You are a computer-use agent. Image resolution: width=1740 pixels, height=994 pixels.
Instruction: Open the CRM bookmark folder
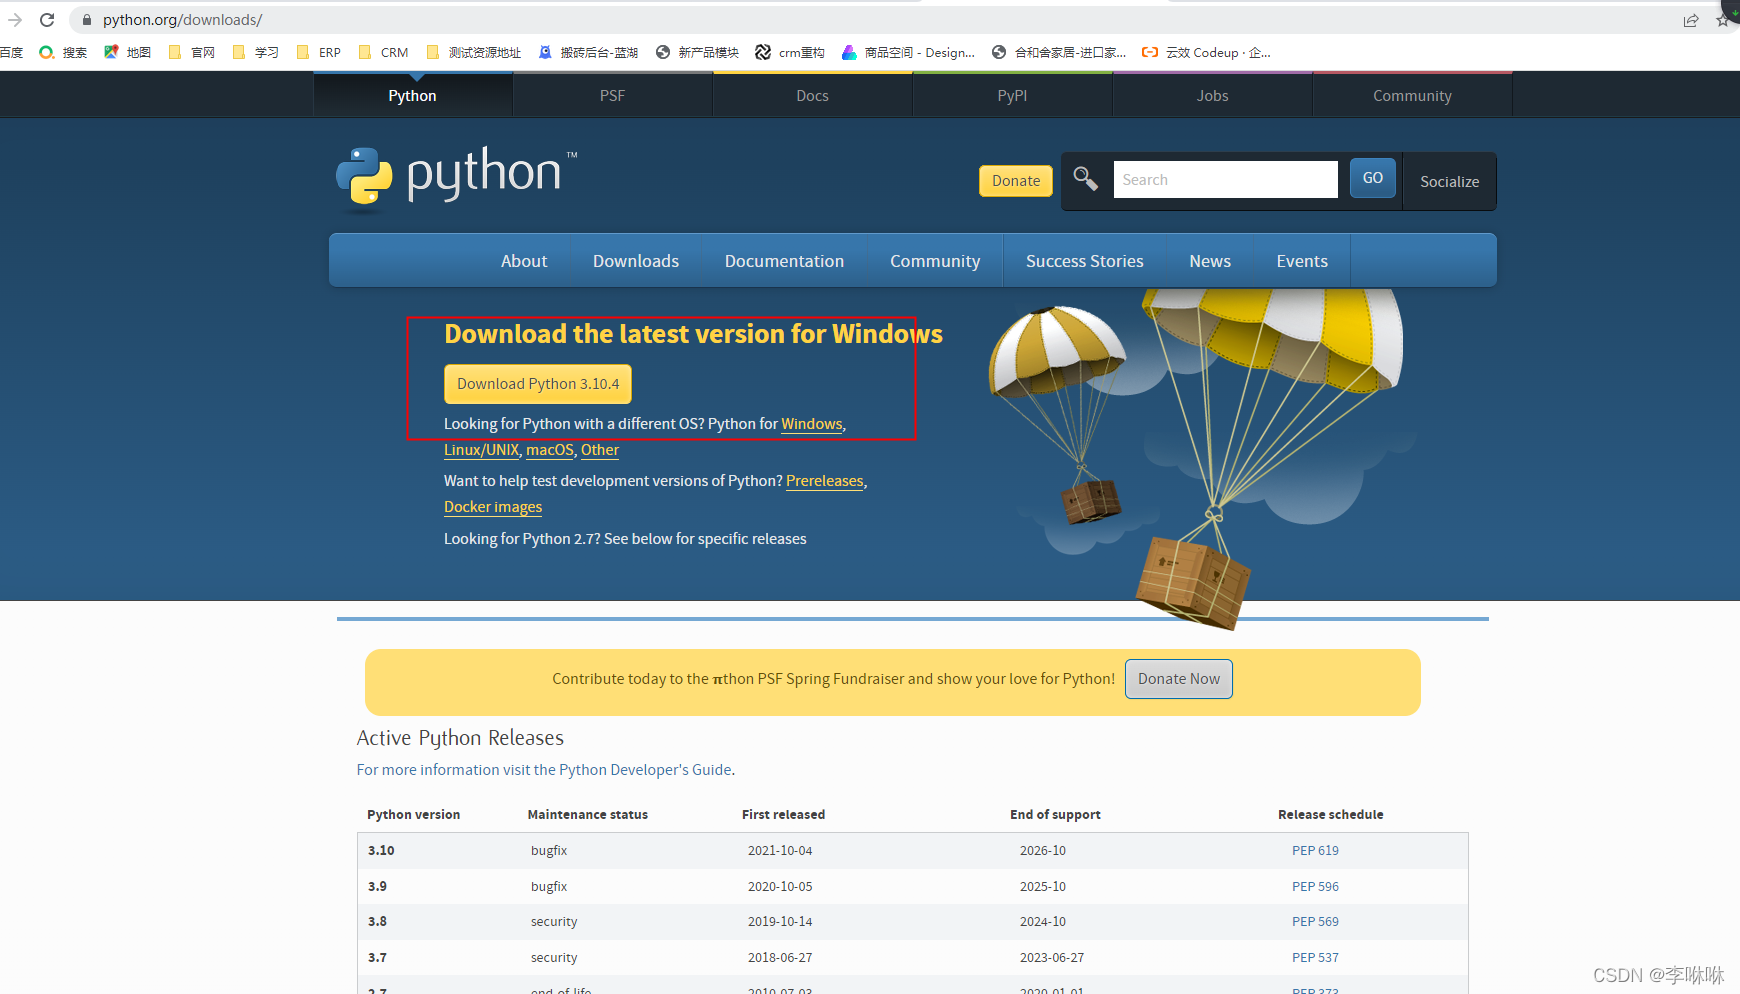[383, 53]
